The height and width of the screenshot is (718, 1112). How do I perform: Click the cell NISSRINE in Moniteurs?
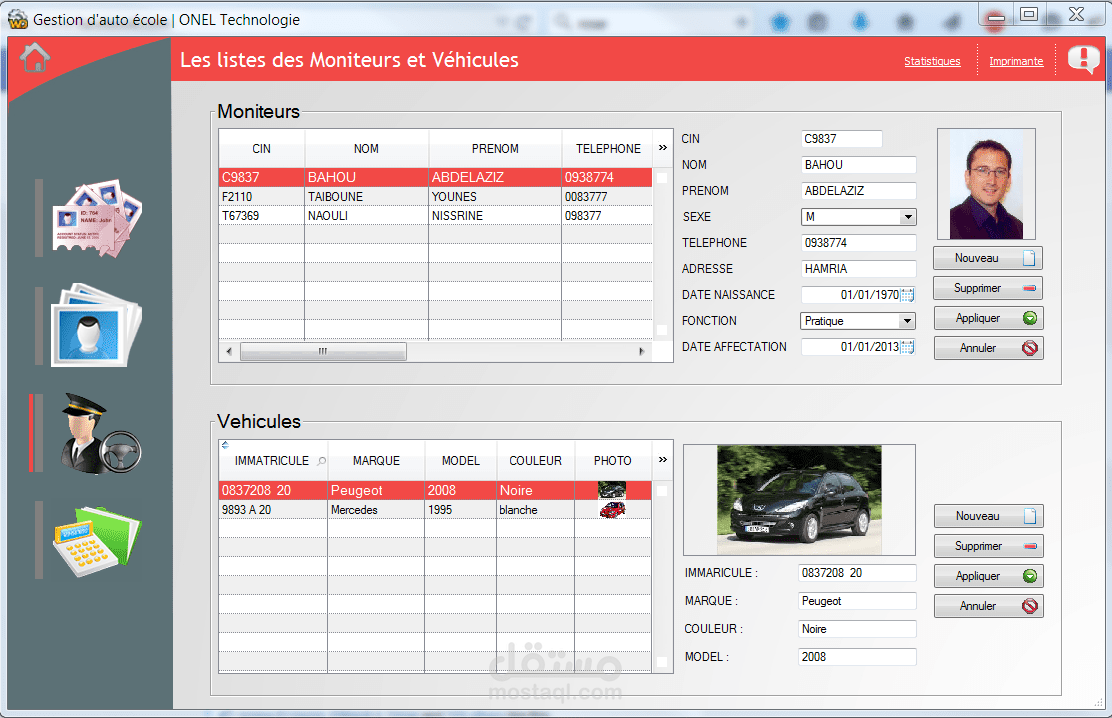pos(495,216)
